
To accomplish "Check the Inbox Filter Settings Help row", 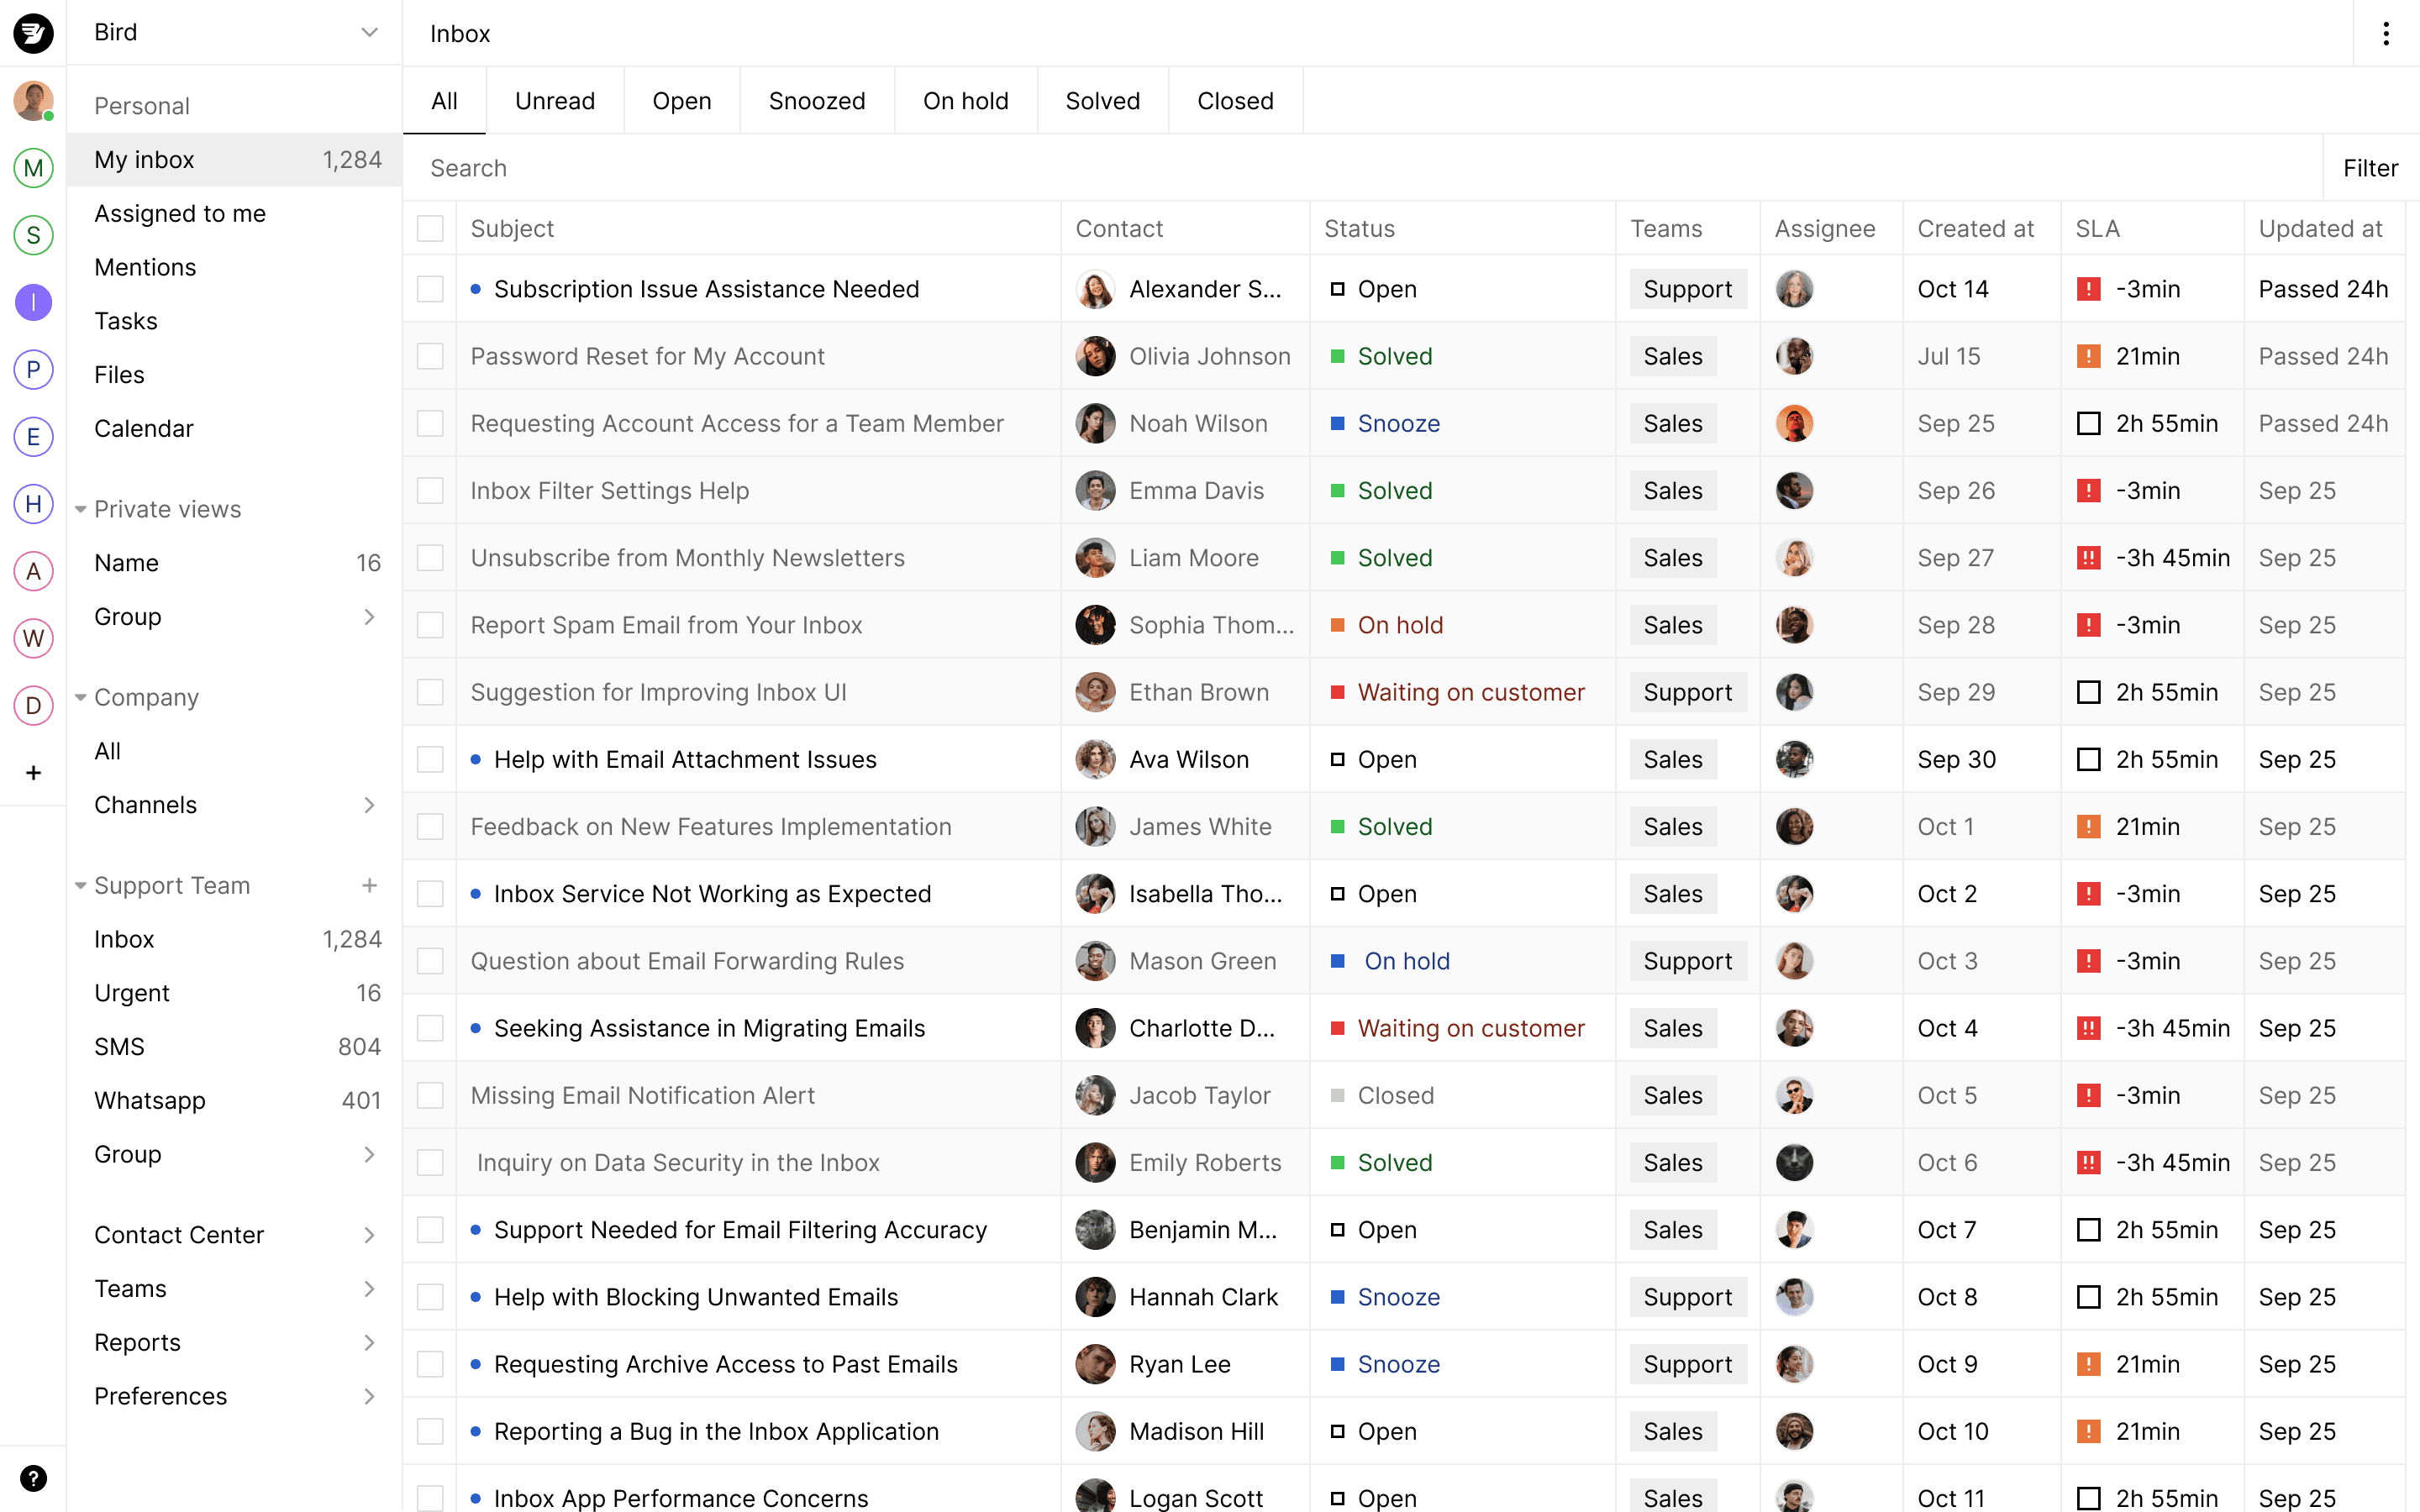I will (x=430, y=491).
